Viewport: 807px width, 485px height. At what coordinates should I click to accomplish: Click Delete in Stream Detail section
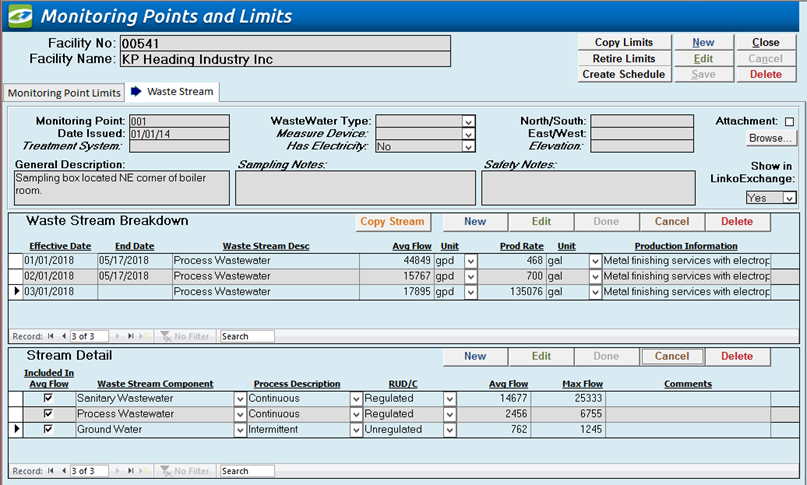[737, 356]
